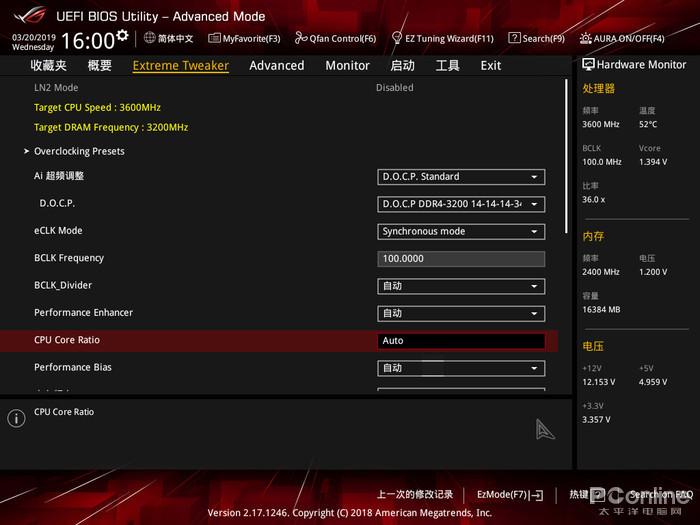700x525 pixels.
Task: Click the BCLK Frequency label
Action: [x=69, y=258]
